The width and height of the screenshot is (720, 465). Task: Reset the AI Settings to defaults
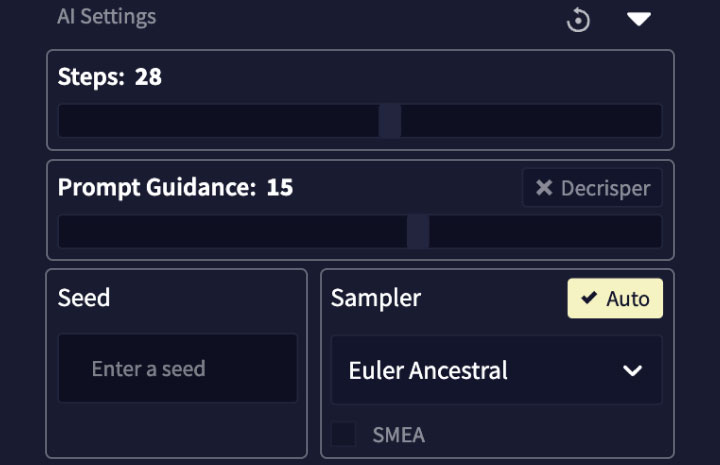point(578,19)
